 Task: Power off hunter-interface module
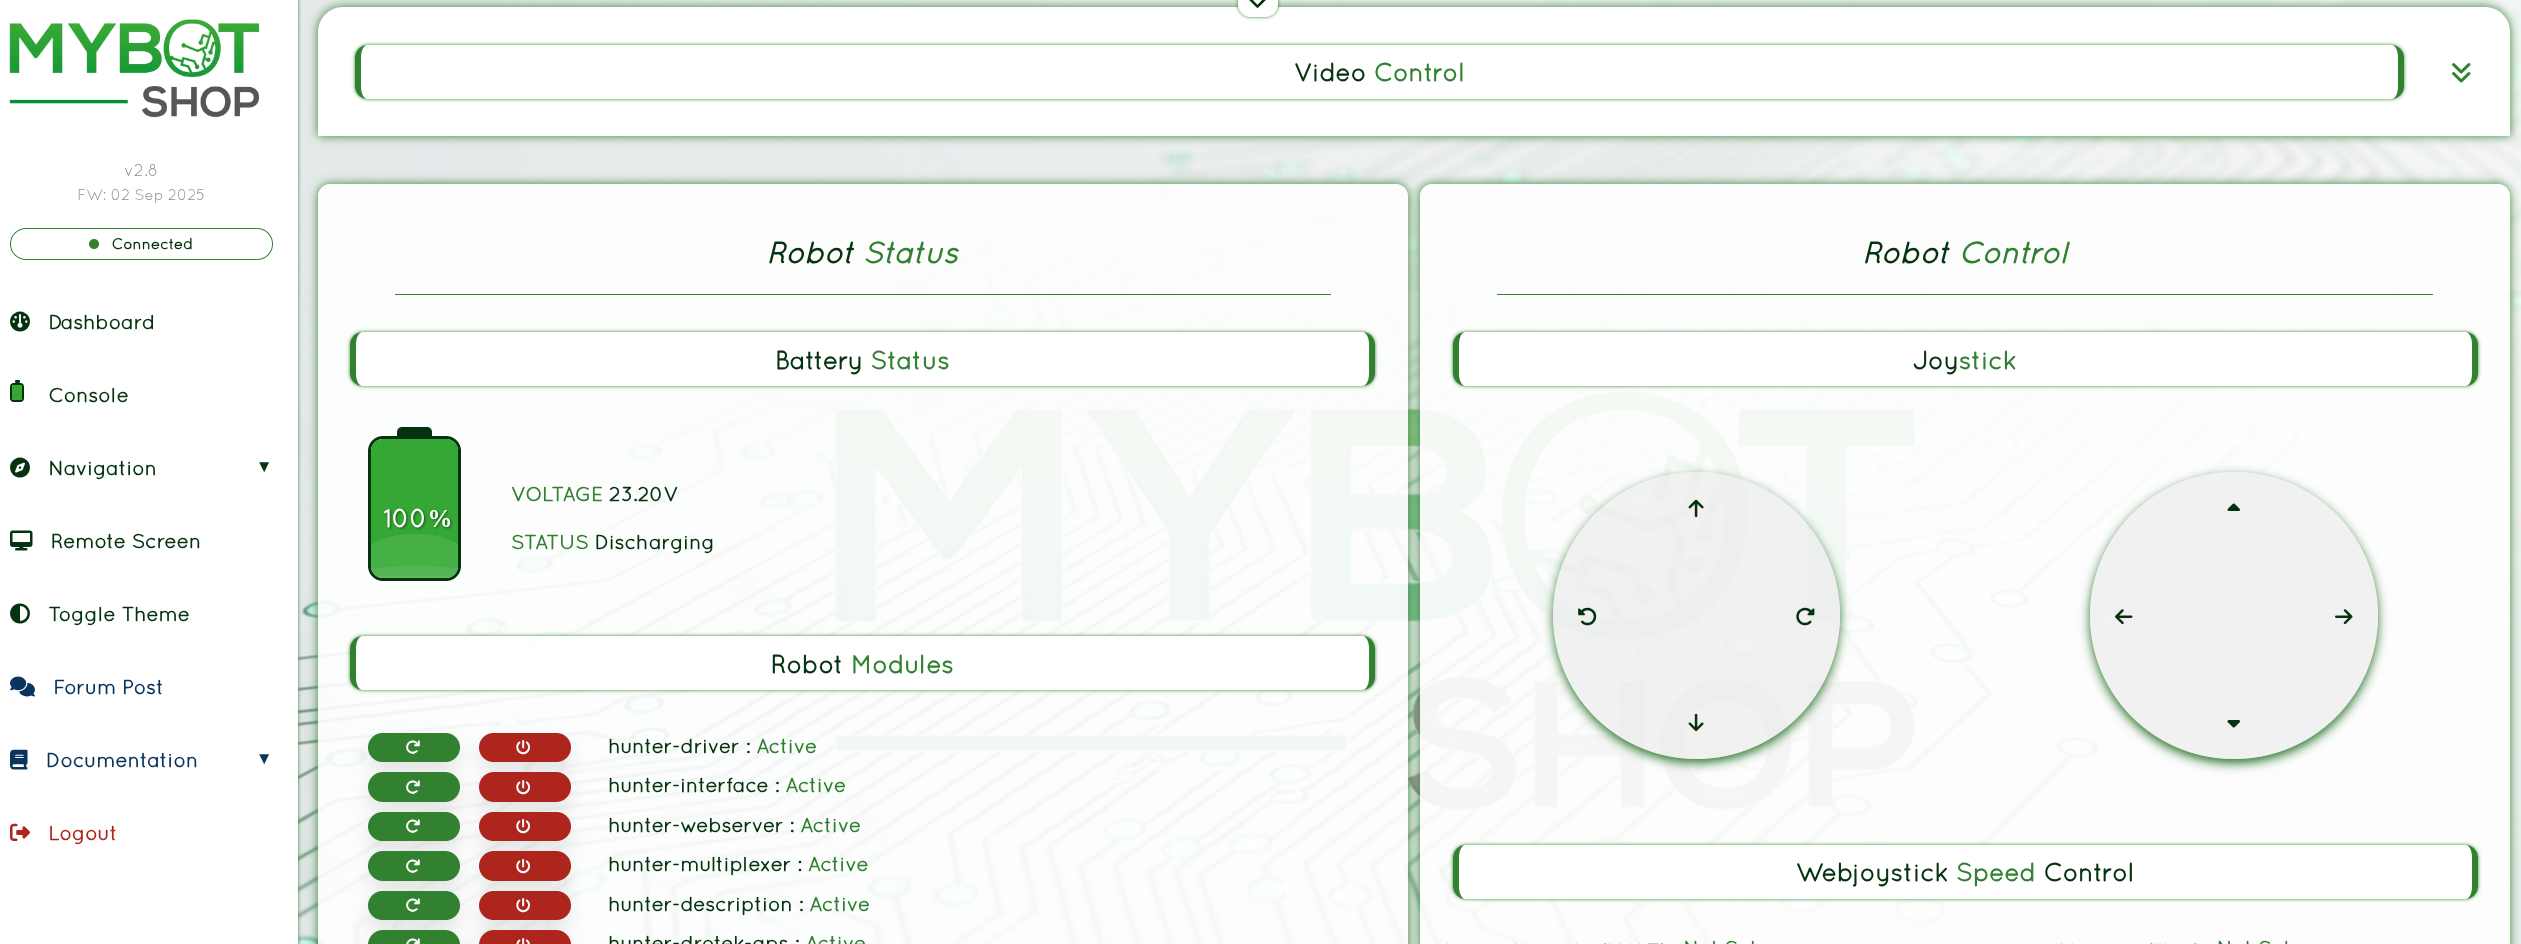tap(524, 787)
